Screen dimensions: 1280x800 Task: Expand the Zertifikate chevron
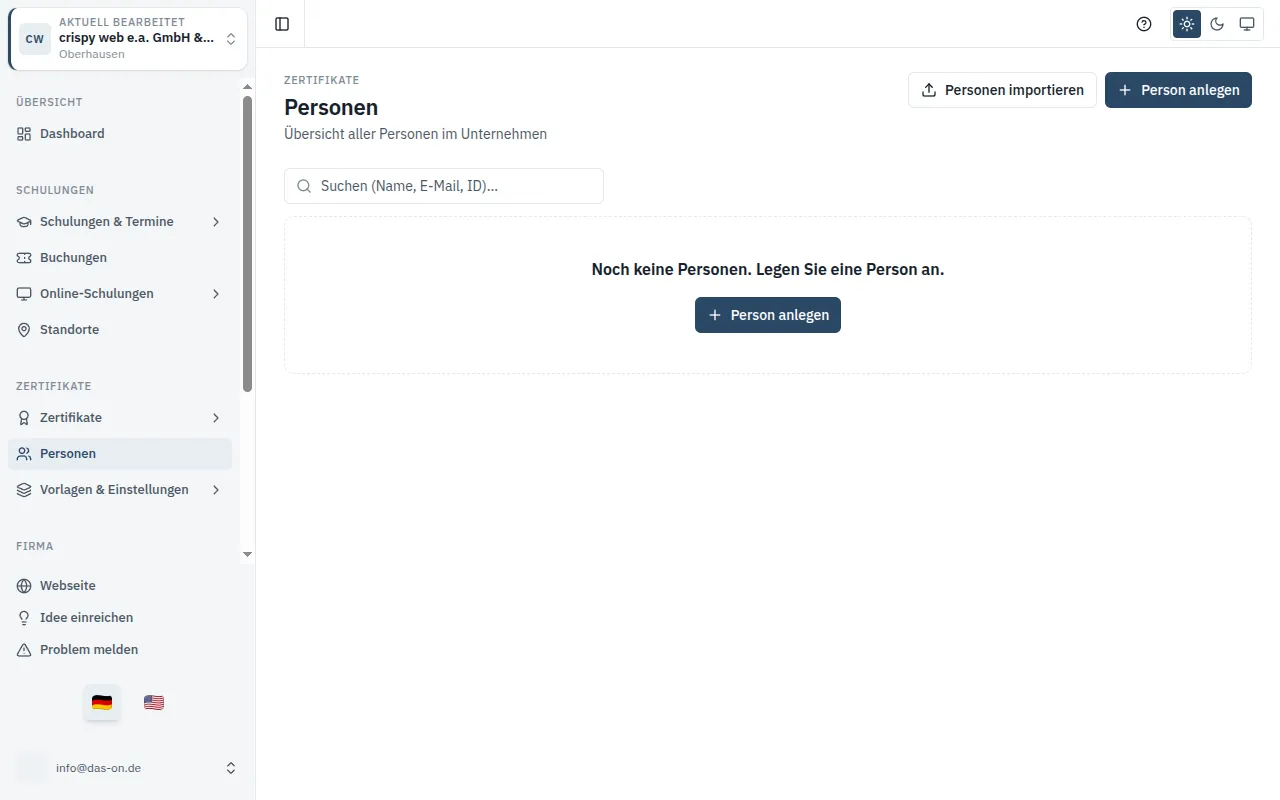coord(216,418)
